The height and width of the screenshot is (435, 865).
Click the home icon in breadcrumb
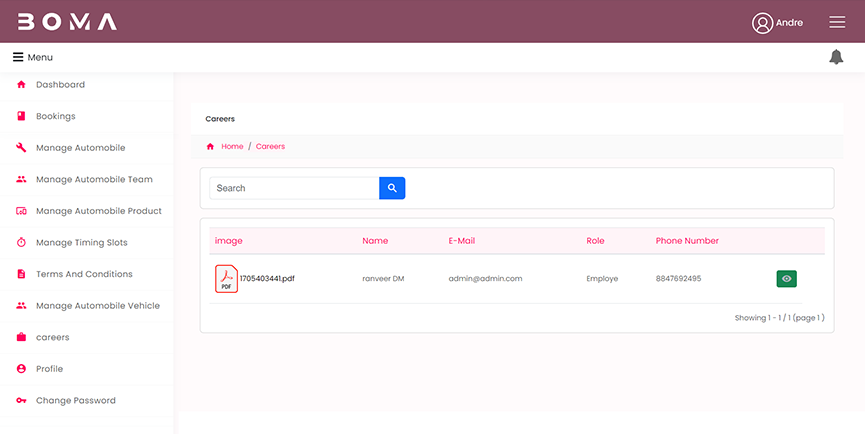pos(210,146)
